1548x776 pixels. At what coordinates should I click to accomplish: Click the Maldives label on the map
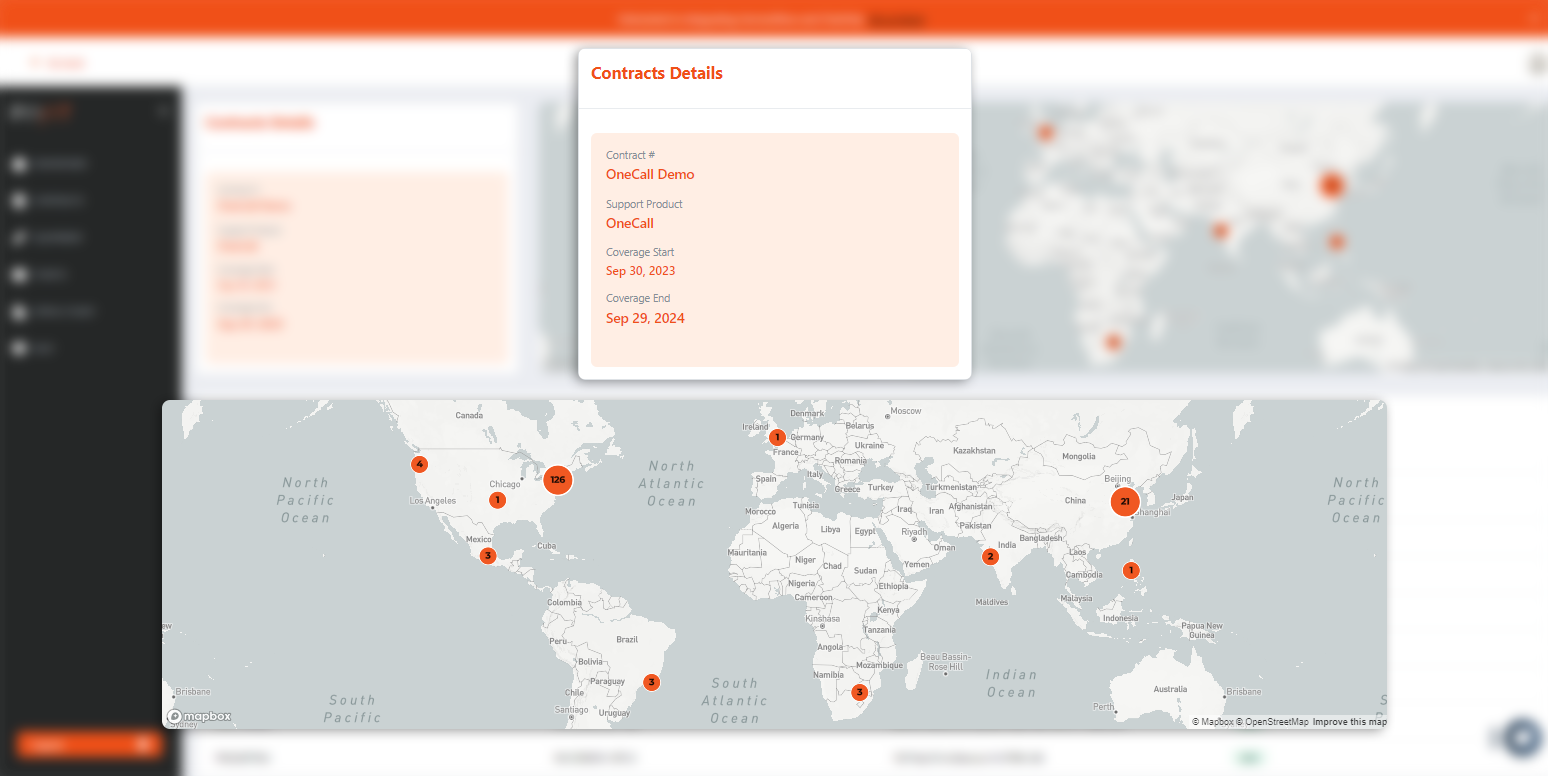pyautogui.click(x=992, y=602)
